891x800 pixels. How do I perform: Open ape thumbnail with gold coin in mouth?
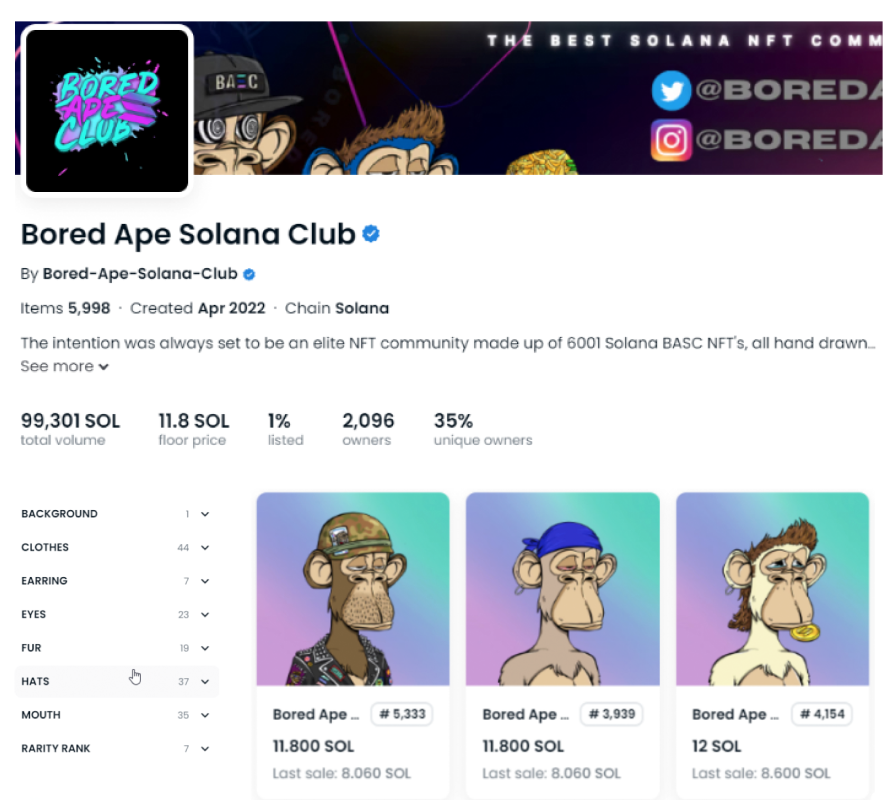click(772, 589)
